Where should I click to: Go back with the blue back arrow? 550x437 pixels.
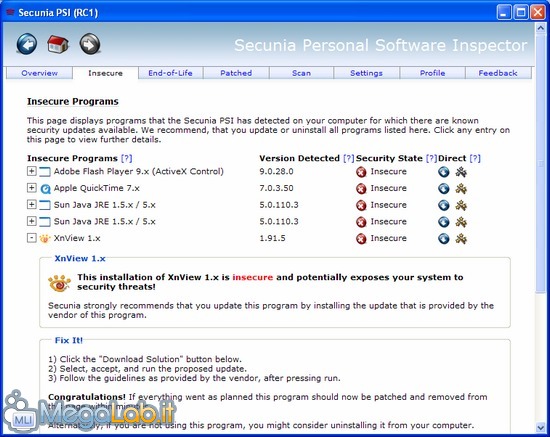27,44
